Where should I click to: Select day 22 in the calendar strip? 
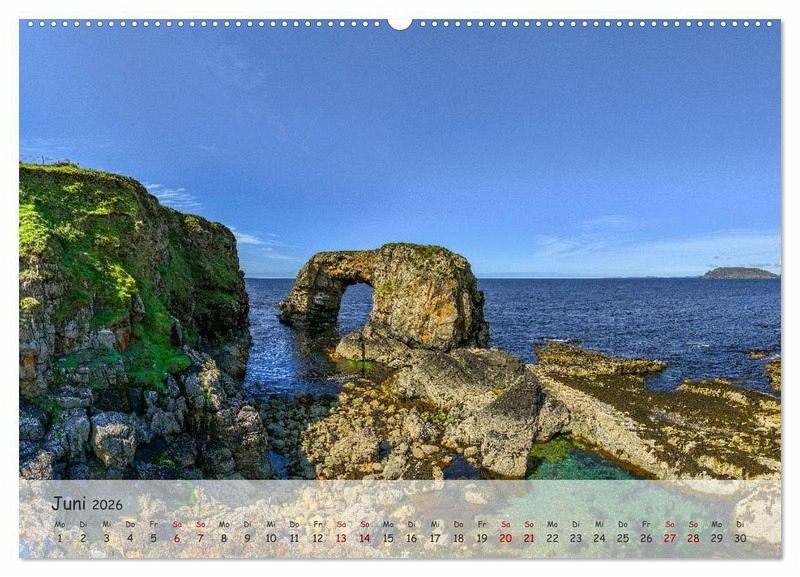553,538
